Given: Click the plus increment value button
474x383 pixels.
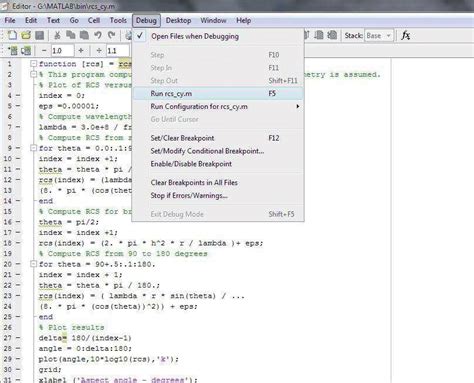Looking at the screenshot, I should point(81,51).
